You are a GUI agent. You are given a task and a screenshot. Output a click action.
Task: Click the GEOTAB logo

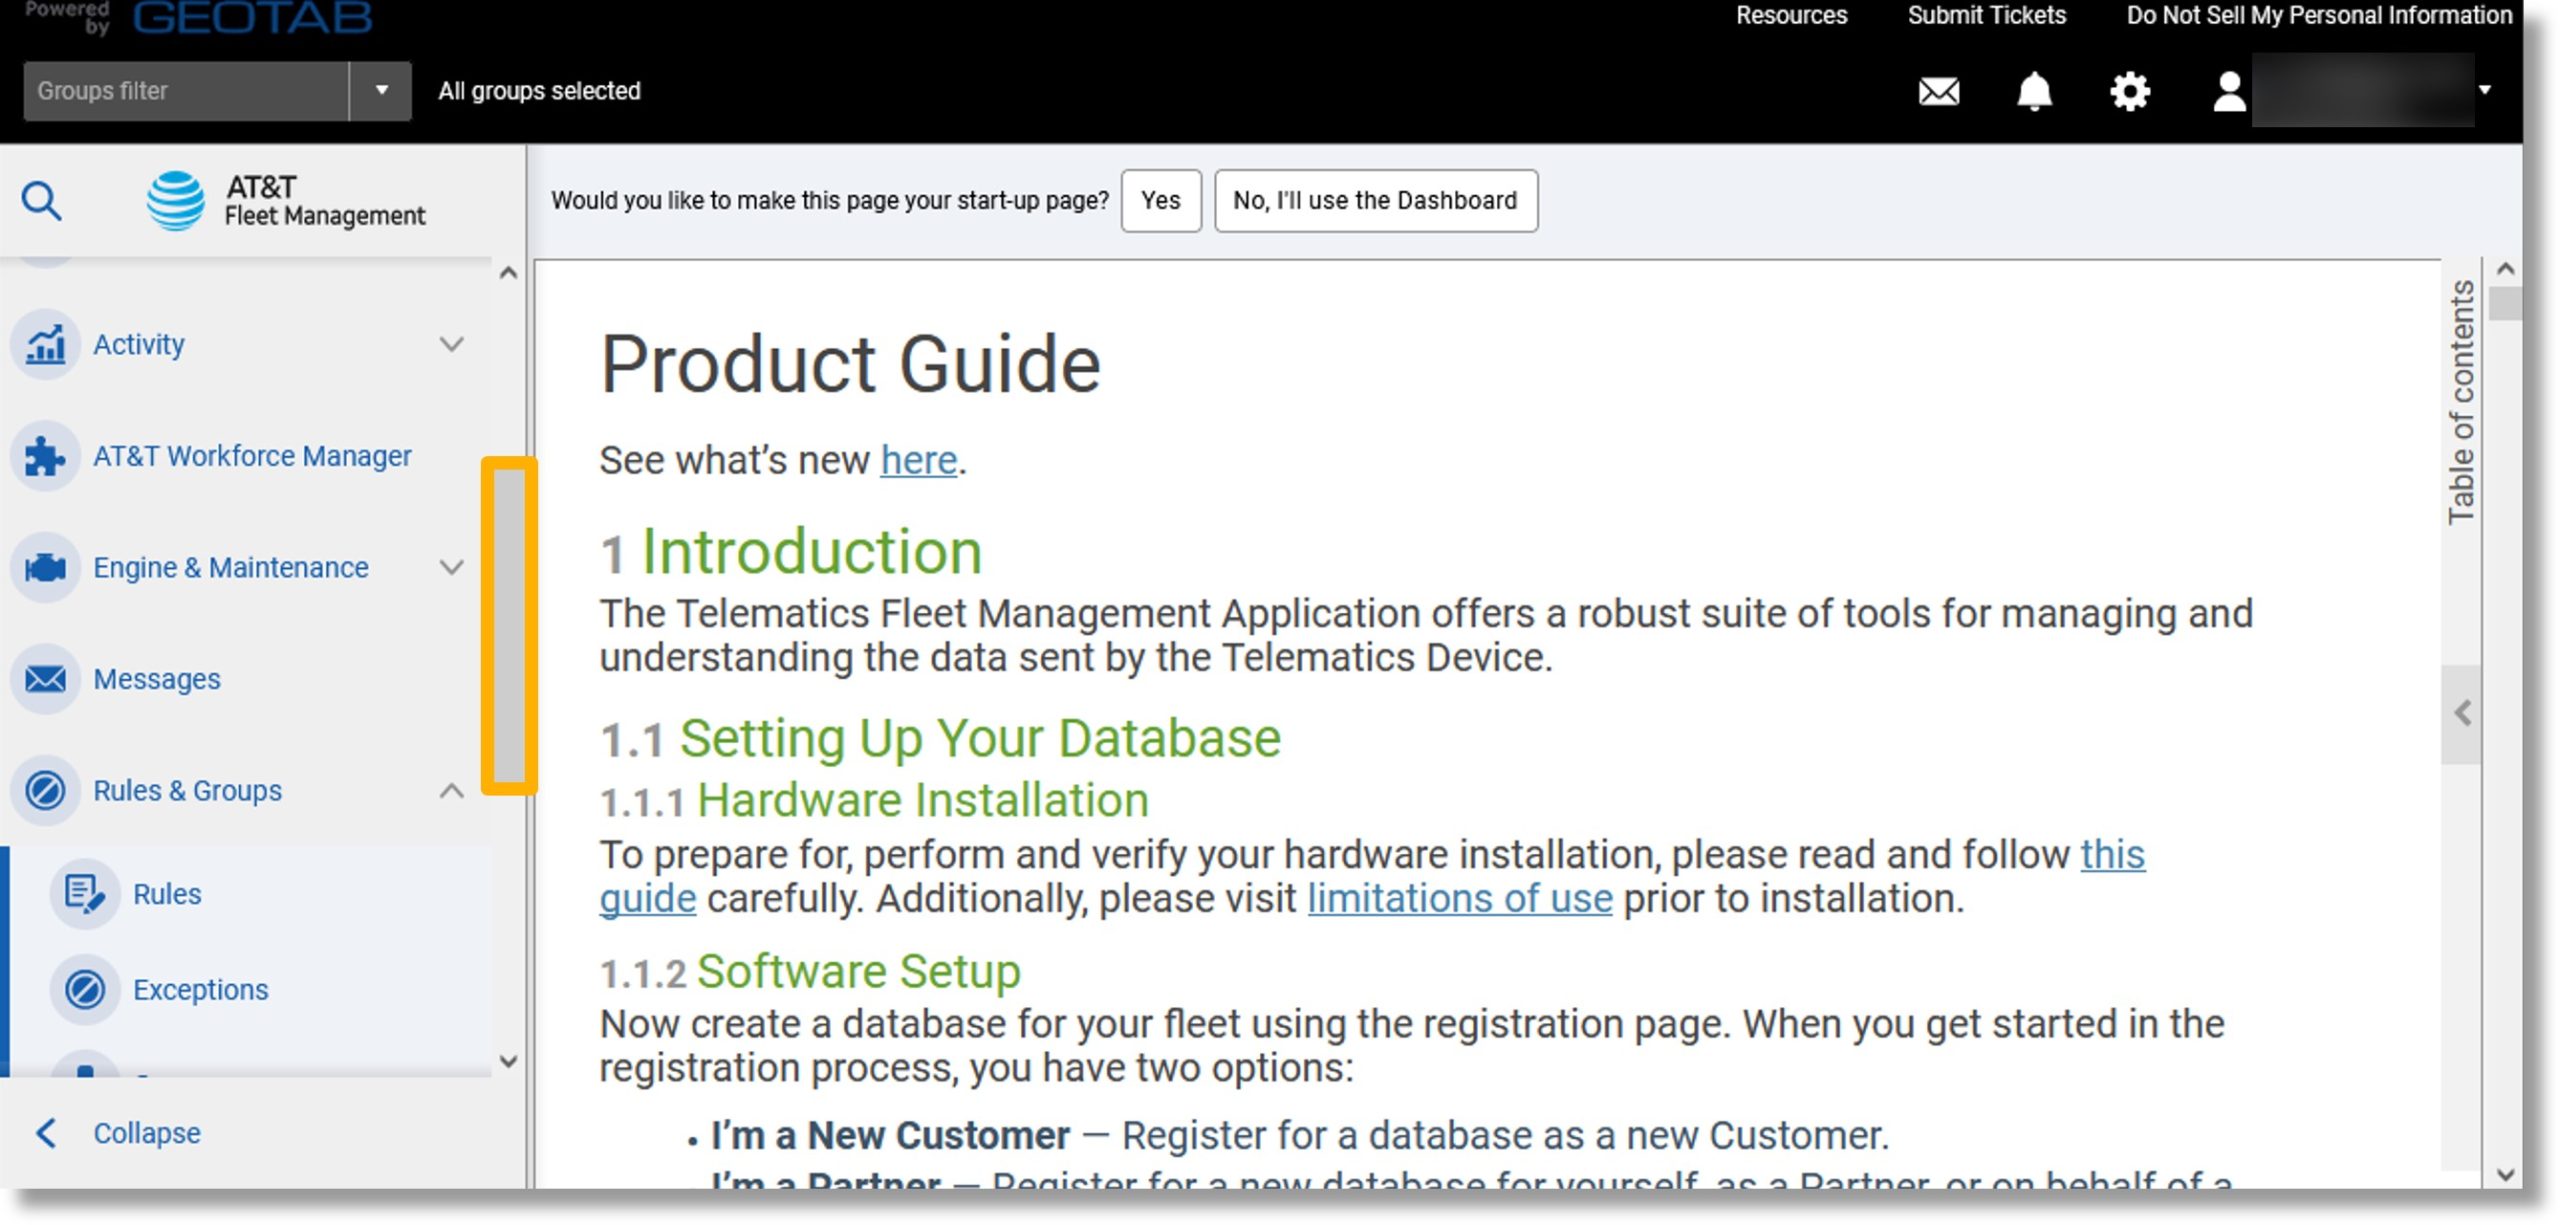253,17
